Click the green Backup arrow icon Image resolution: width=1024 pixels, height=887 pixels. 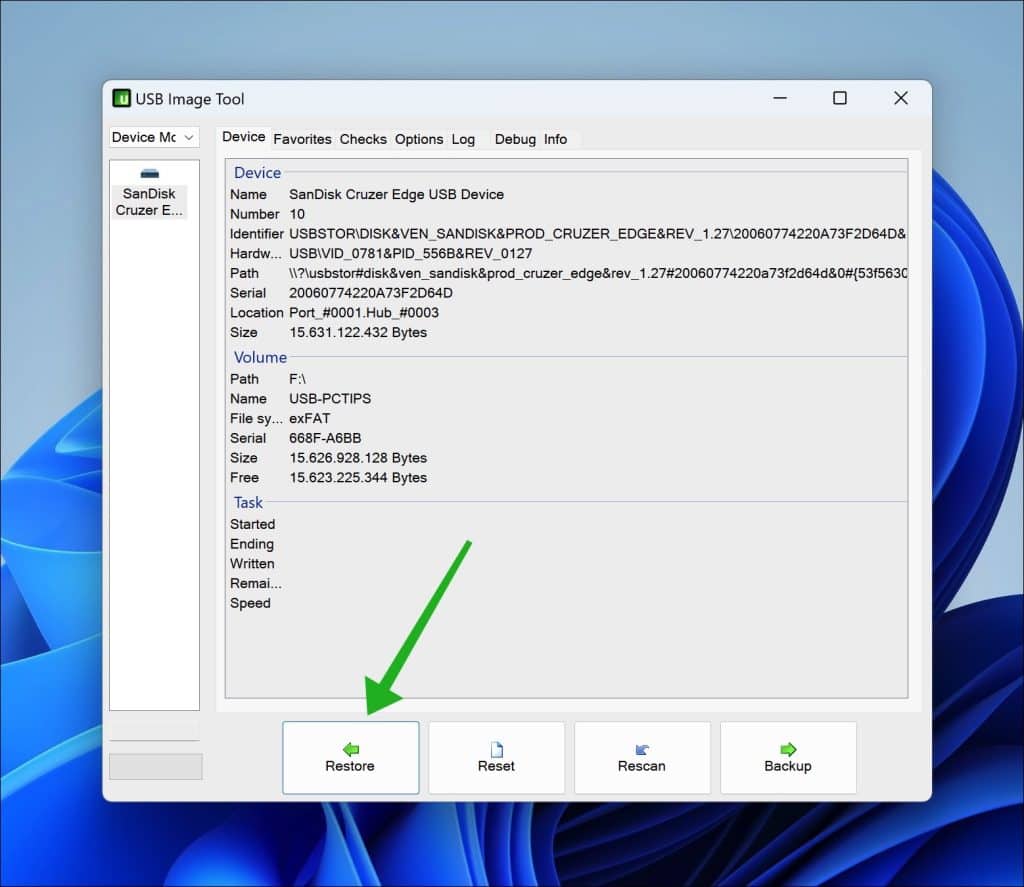tap(788, 749)
